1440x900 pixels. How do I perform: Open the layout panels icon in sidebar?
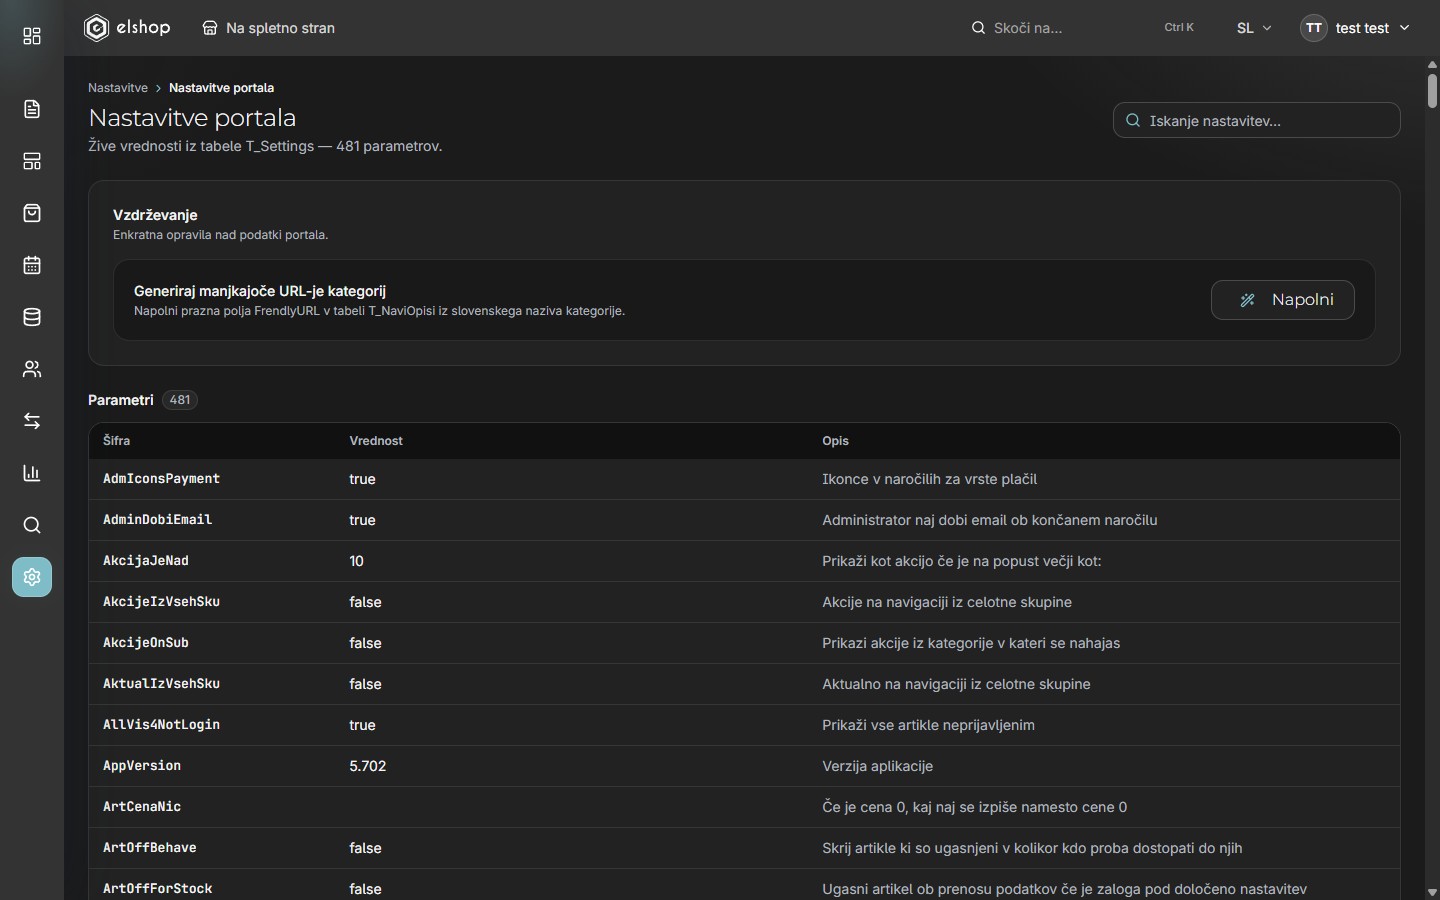tap(32, 161)
